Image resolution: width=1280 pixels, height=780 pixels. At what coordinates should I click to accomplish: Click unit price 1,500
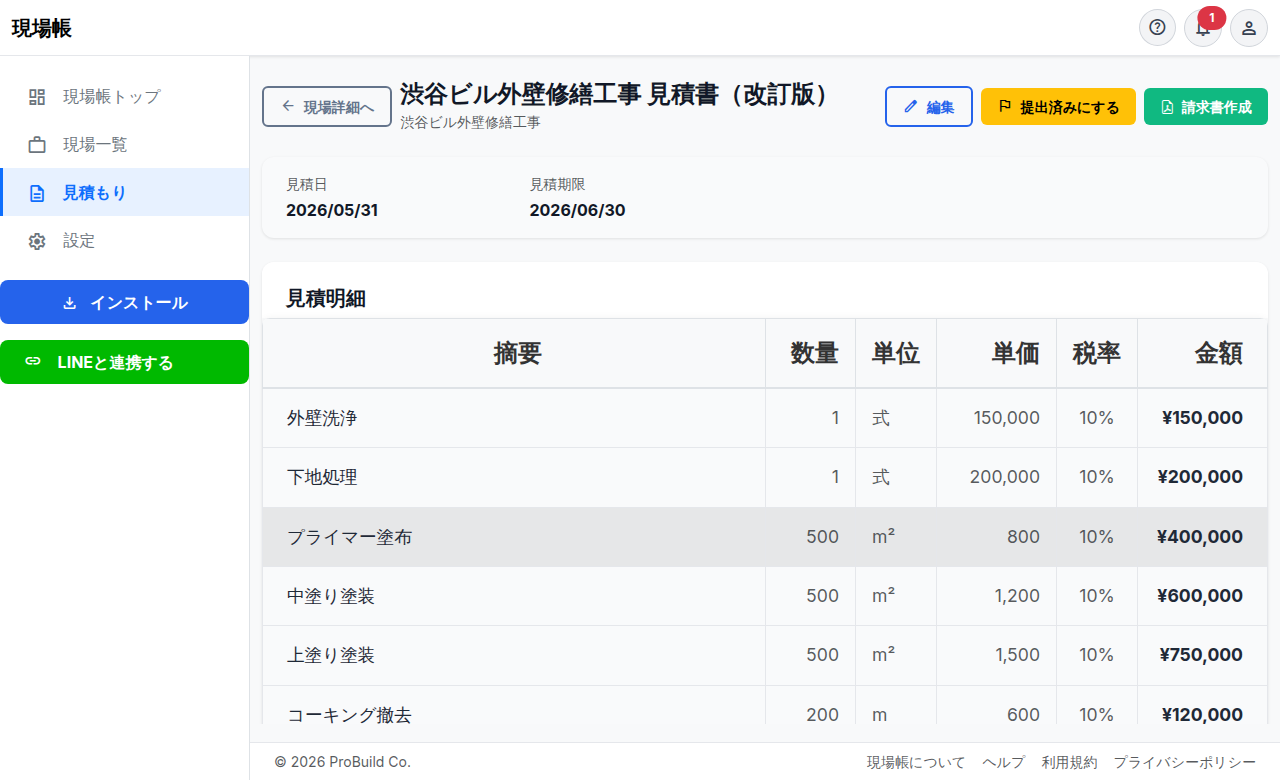tap(1017, 655)
